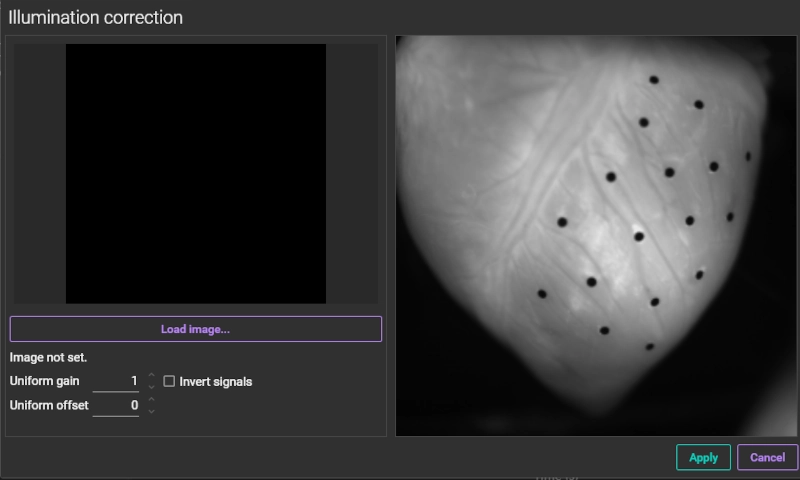Cancel the illumination correction dialog
This screenshot has height=480, width=800.
pyautogui.click(x=767, y=457)
